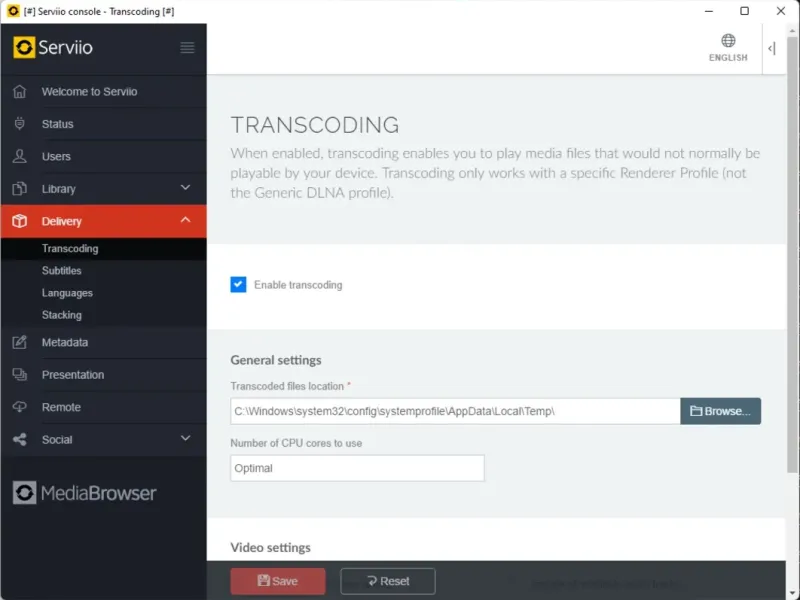Screen dimensions: 800x600
Task: Click the scrollbar down arrow
Action: point(793,593)
